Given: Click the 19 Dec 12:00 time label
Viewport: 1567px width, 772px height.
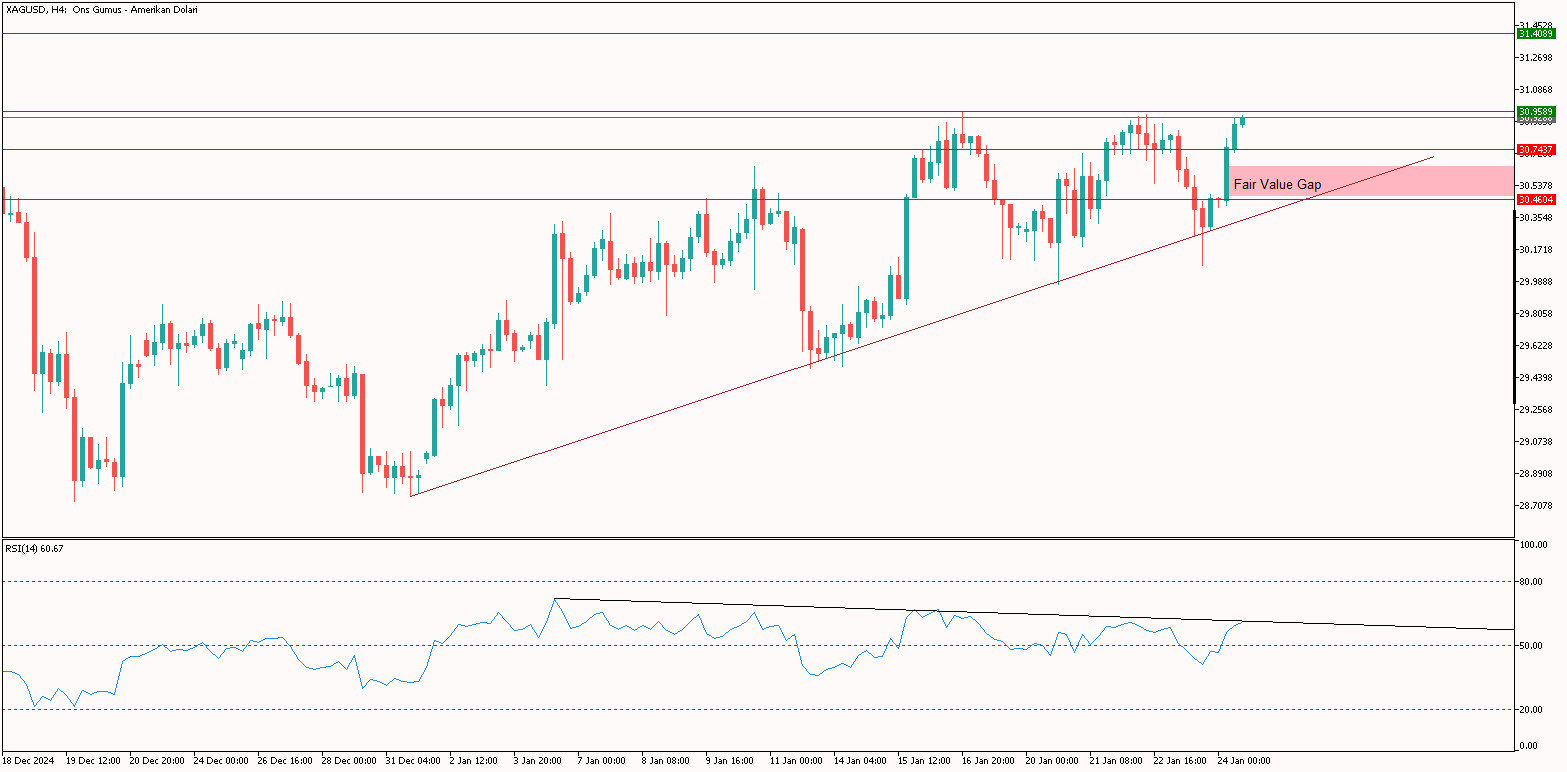Looking at the screenshot, I should tap(94, 760).
